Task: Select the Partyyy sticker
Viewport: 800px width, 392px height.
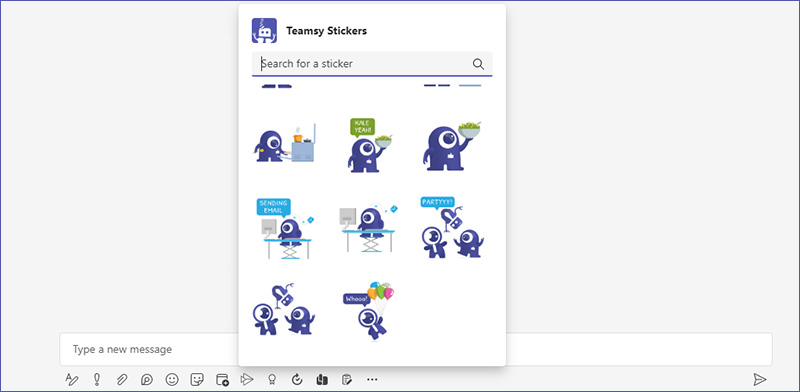Action: [x=452, y=227]
